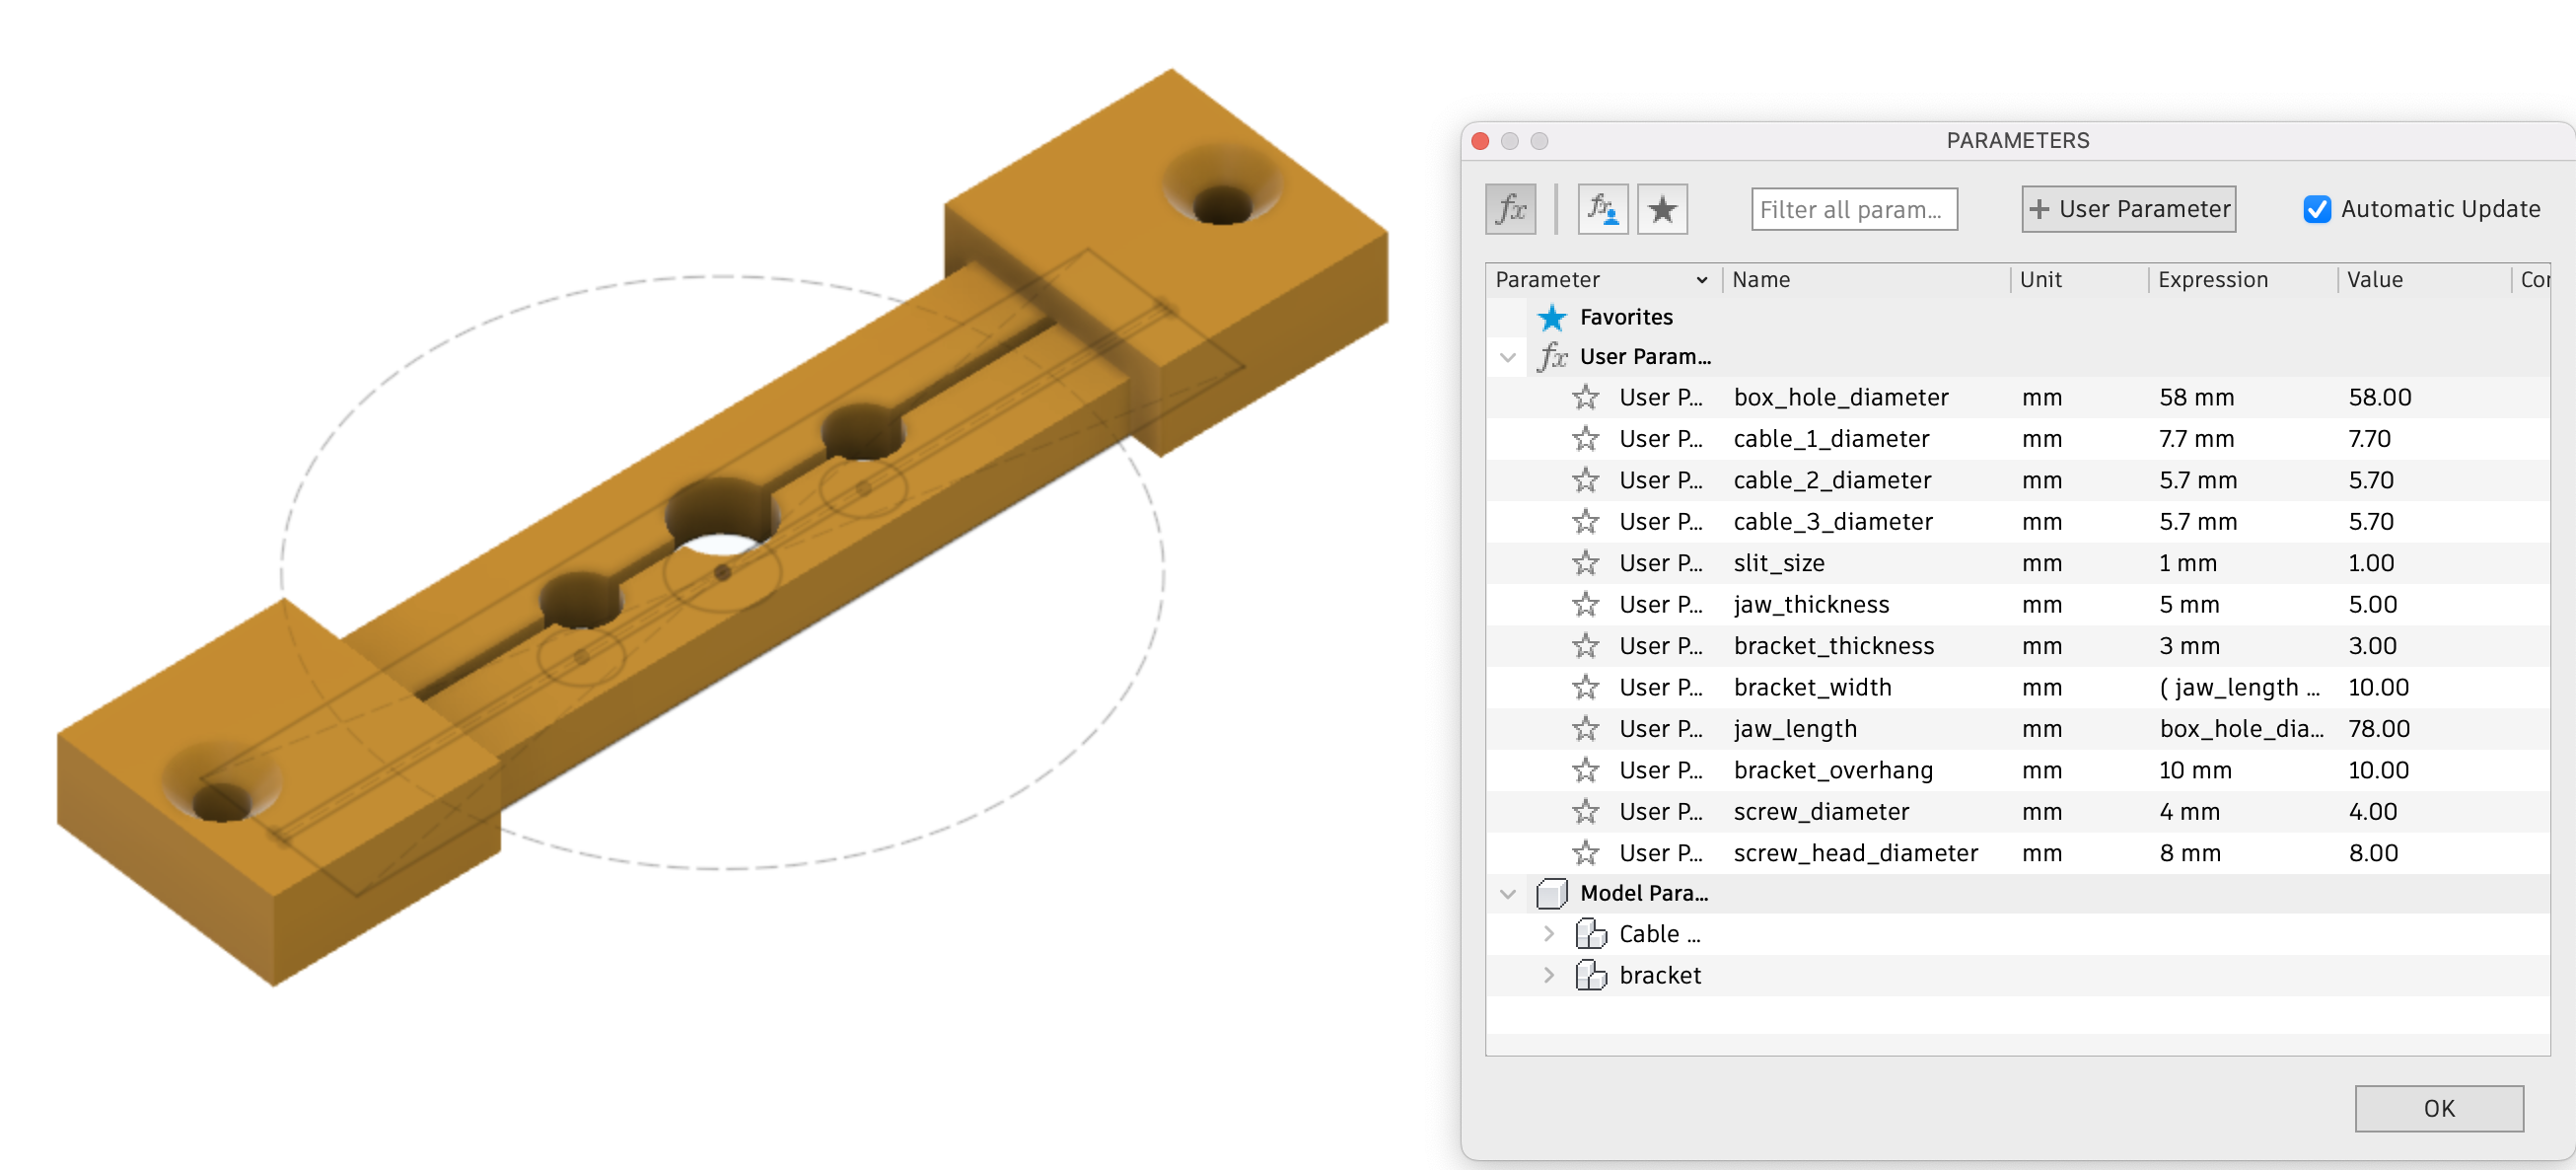This screenshot has height=1170, width=2576.
Task: Edit the bracket_thickness expression 3 mm
Action: tap(2189, 646)
